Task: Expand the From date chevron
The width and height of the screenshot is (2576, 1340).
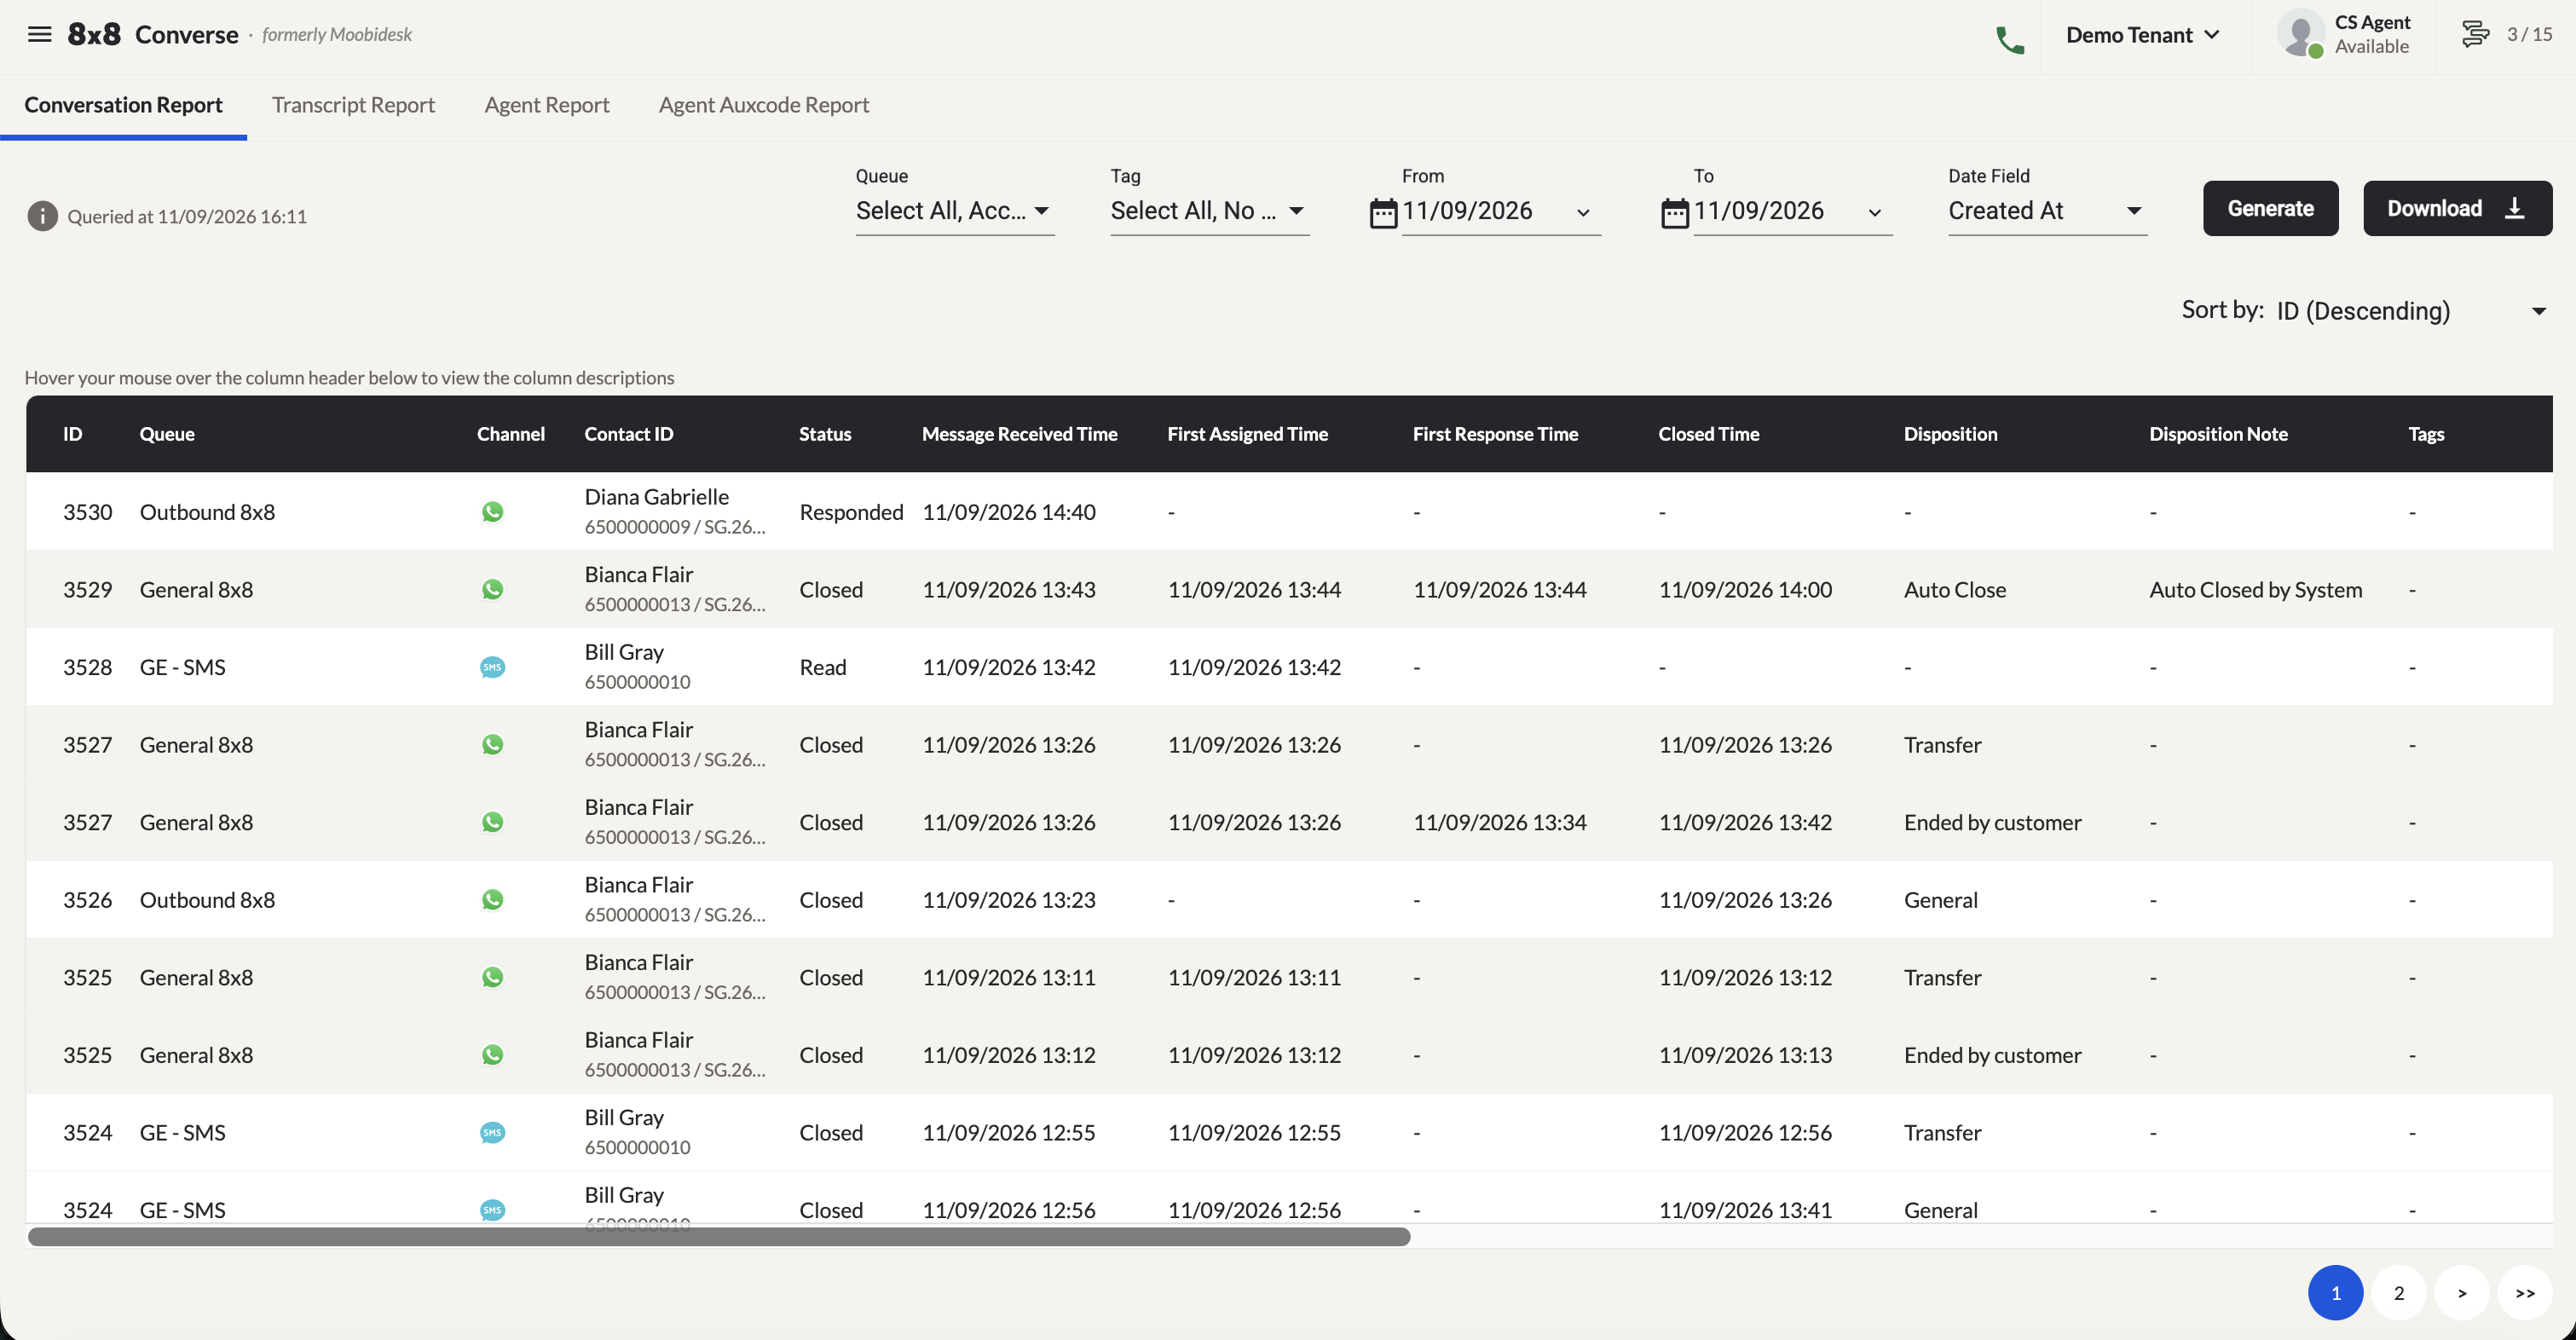Action: click(1583, 213)
